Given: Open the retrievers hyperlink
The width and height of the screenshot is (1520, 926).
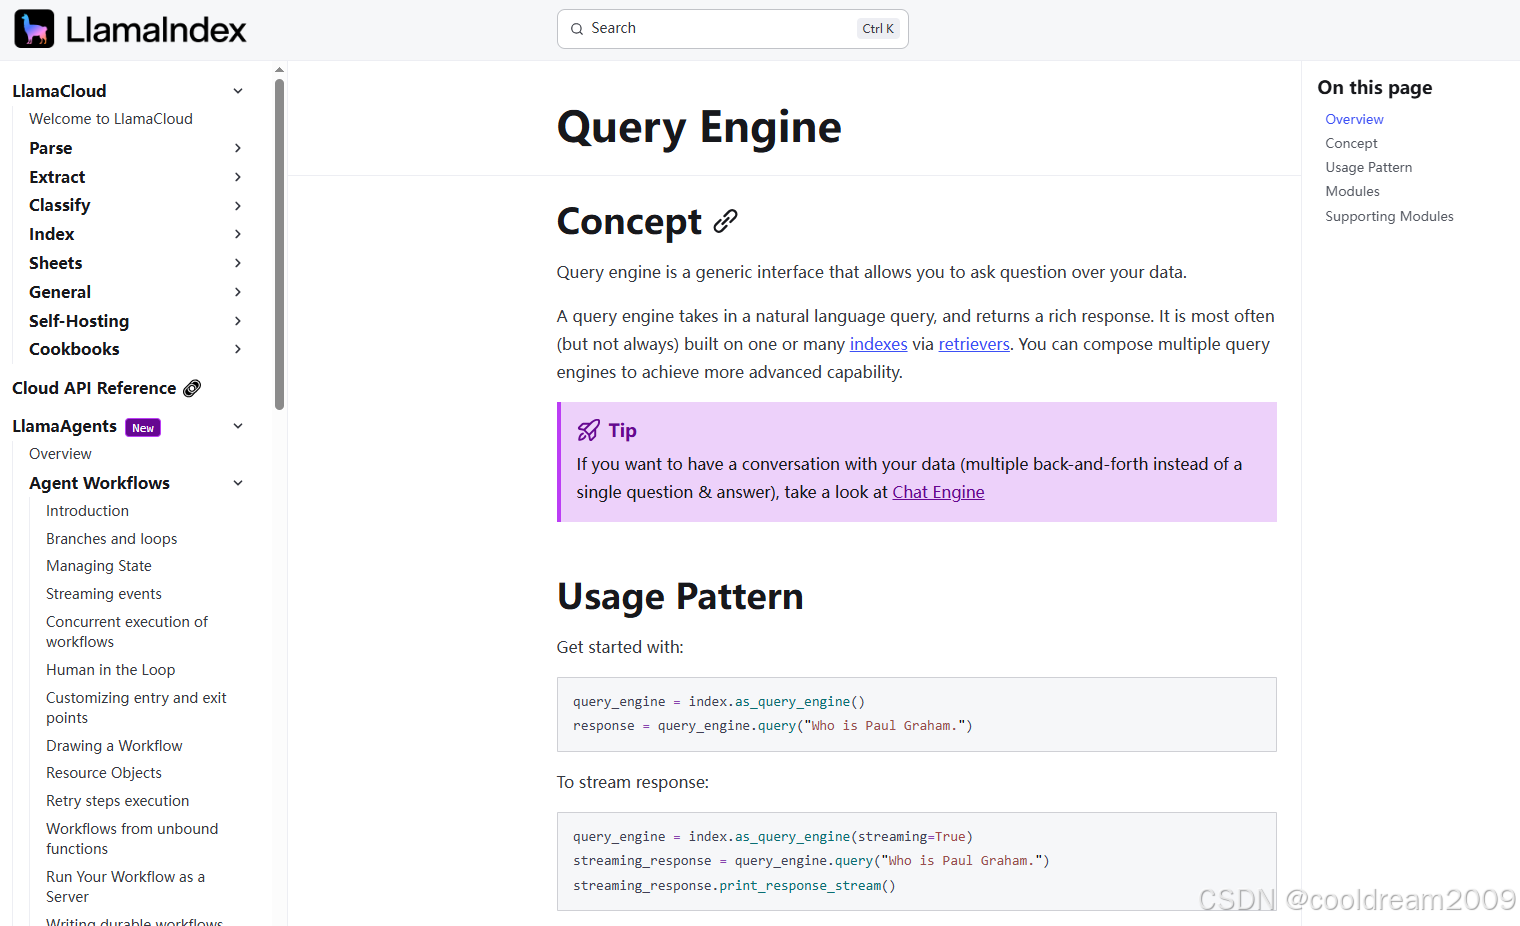Looking at the screenshot, I should [x=974, y=344].
